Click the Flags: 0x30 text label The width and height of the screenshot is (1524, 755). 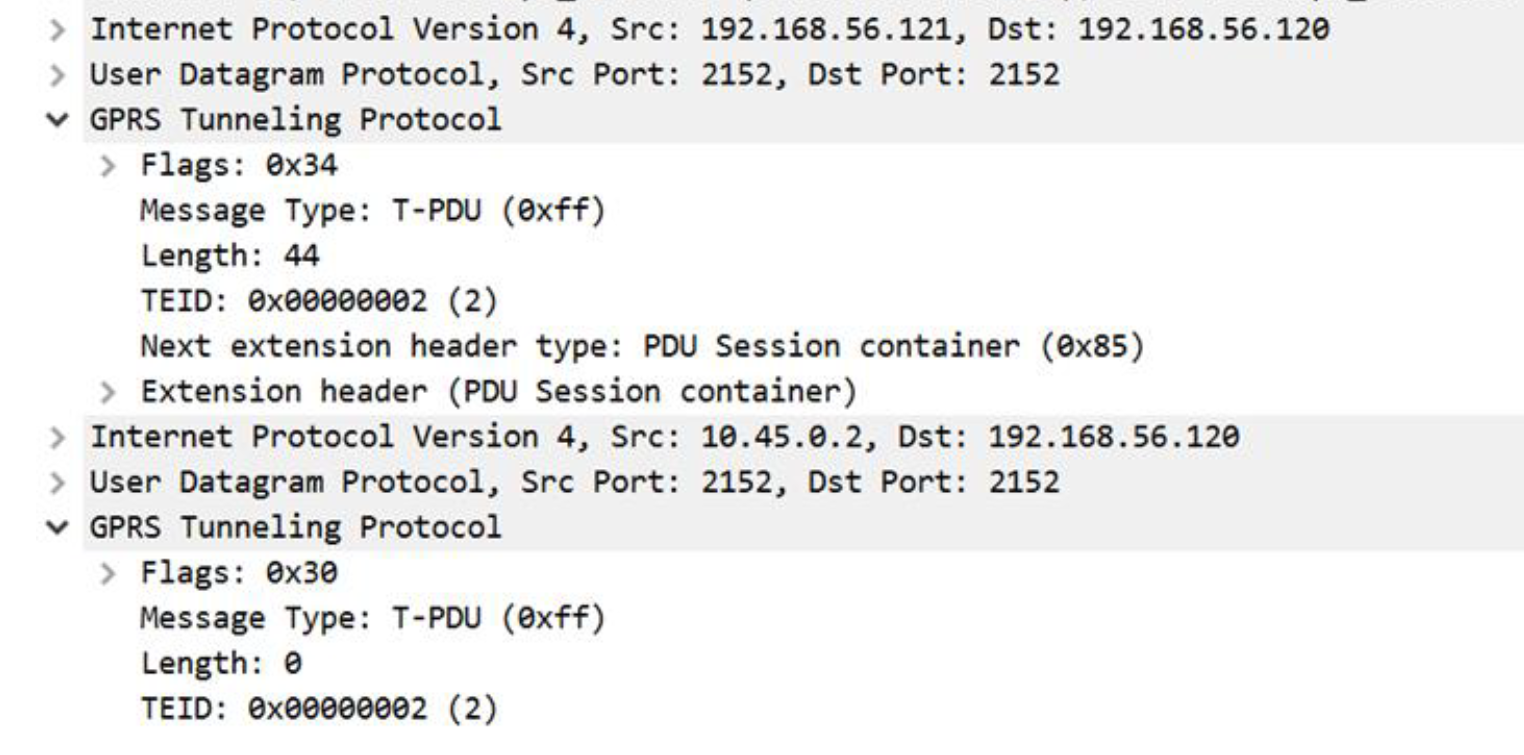coord(238,573)
